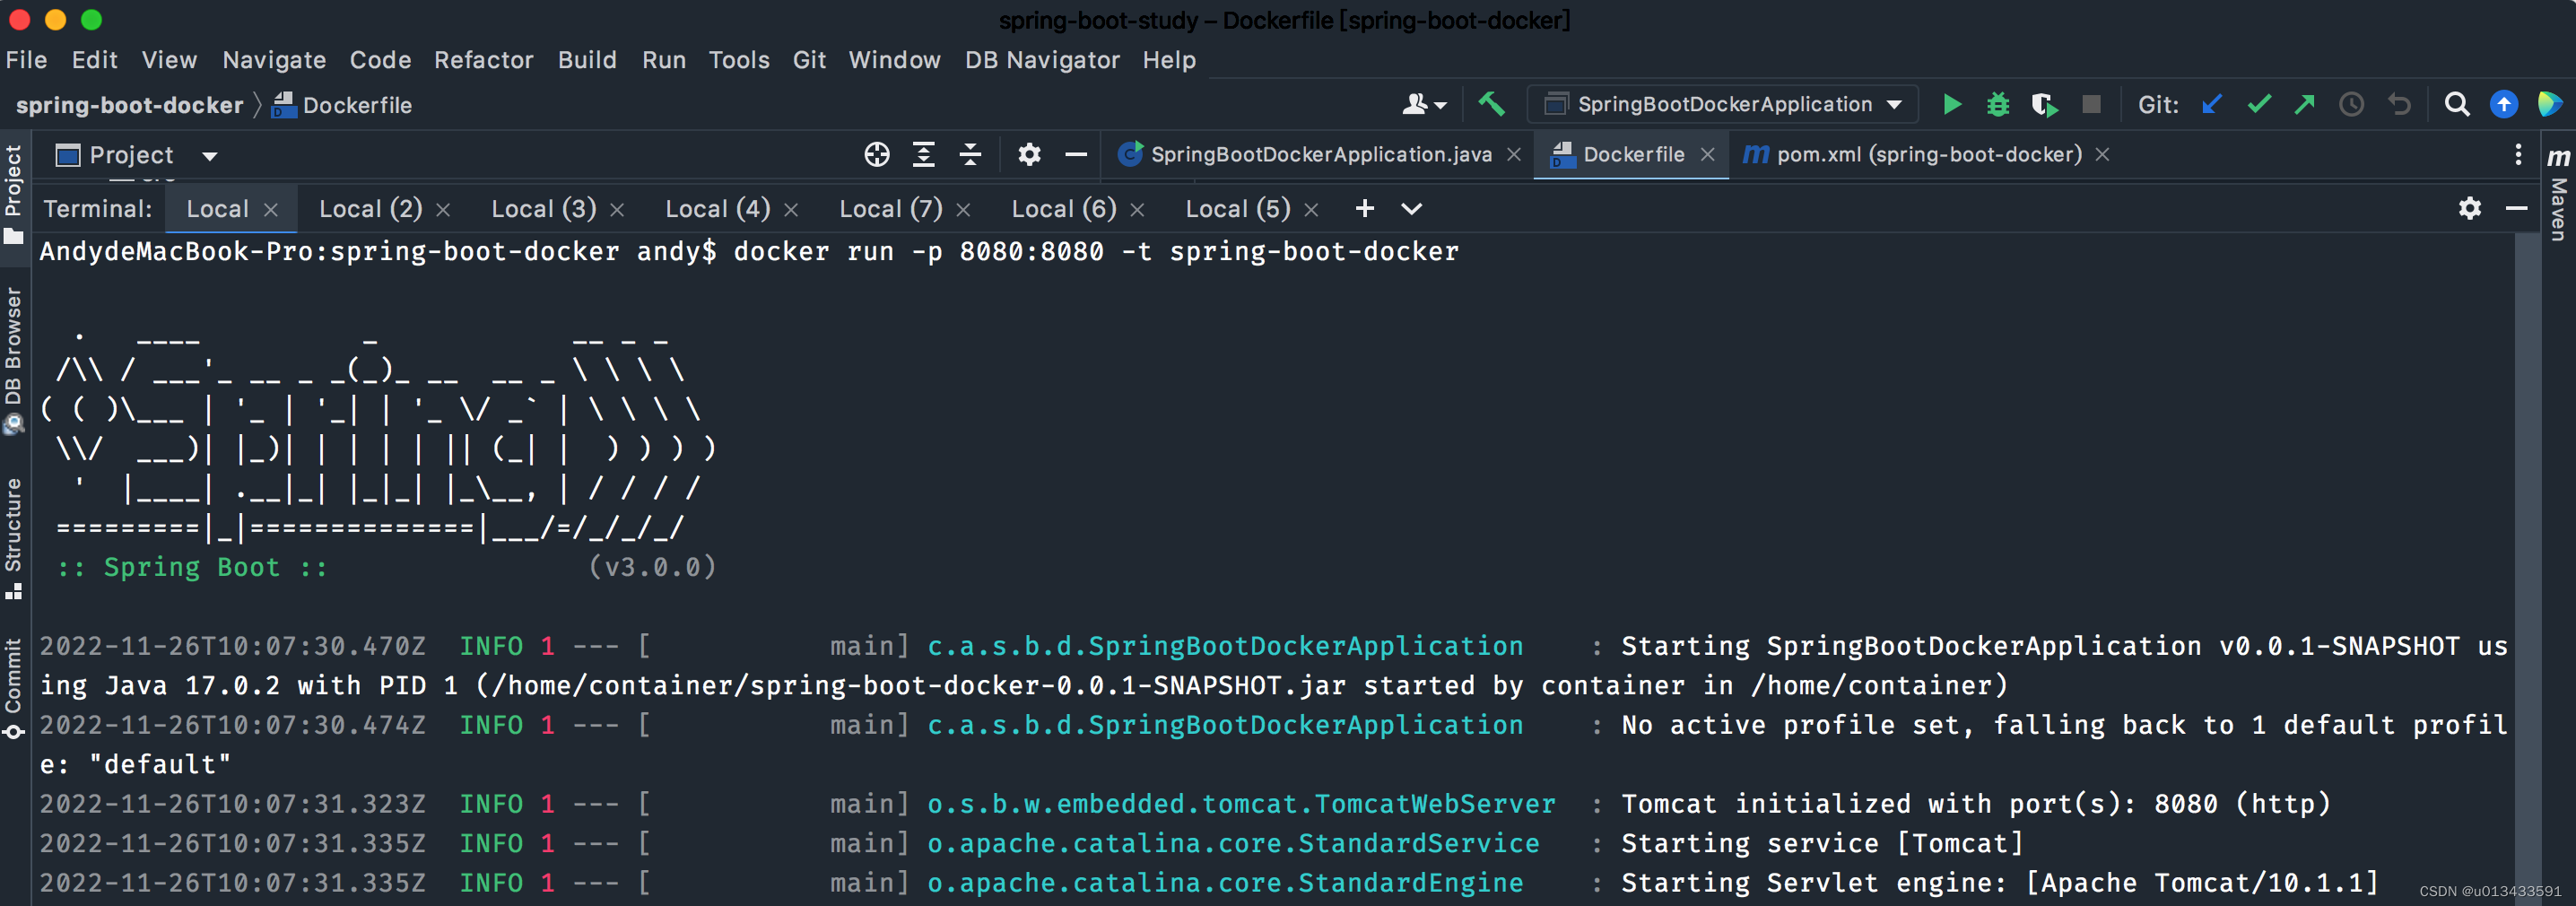The height and width of the screenshot is (906, 2576).
Task: Show Git history clock icon
Action: coord(2352,104)
